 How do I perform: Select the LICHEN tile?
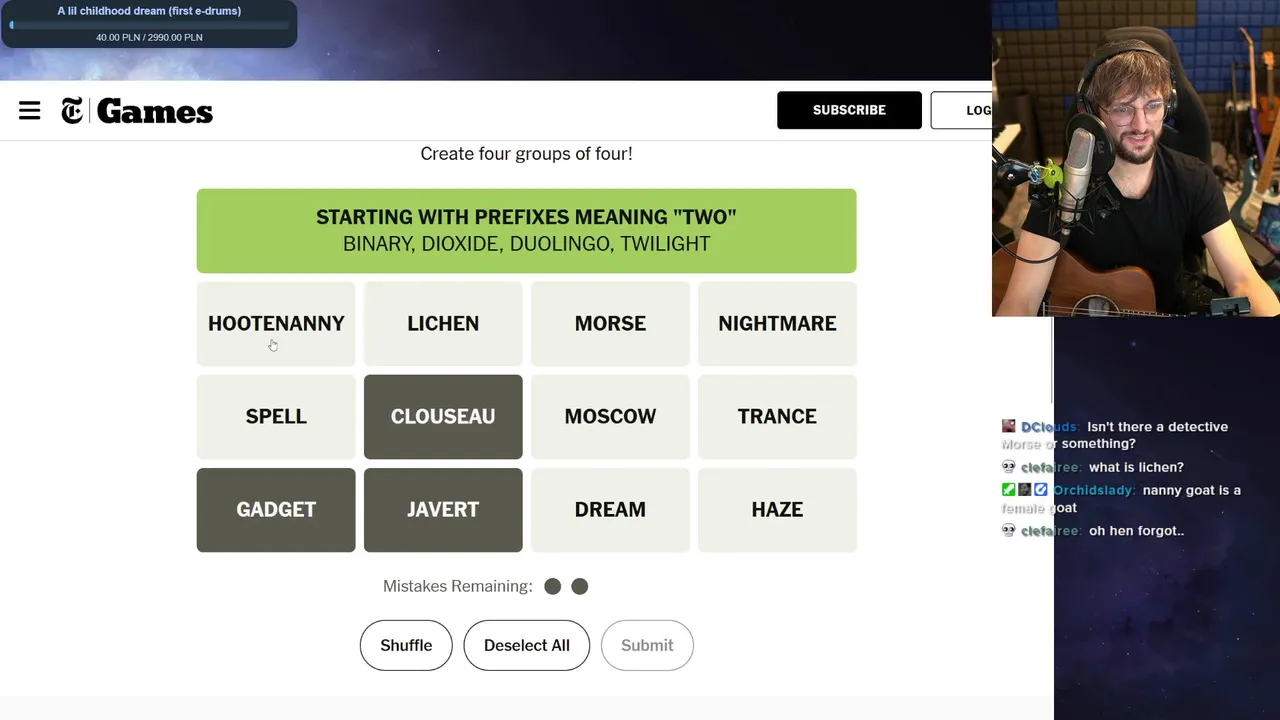click(x=443, y=324)
